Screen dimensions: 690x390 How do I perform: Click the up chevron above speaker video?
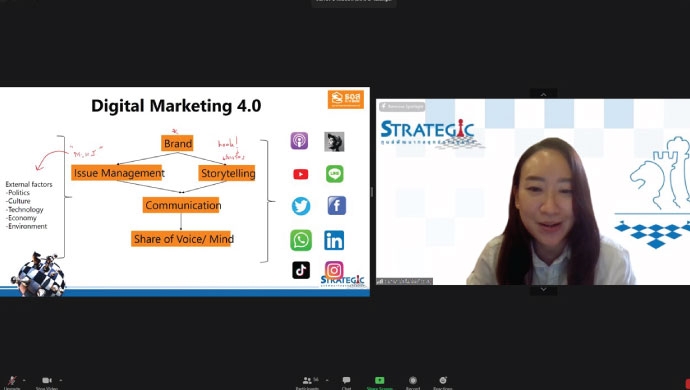coord(543,94)
